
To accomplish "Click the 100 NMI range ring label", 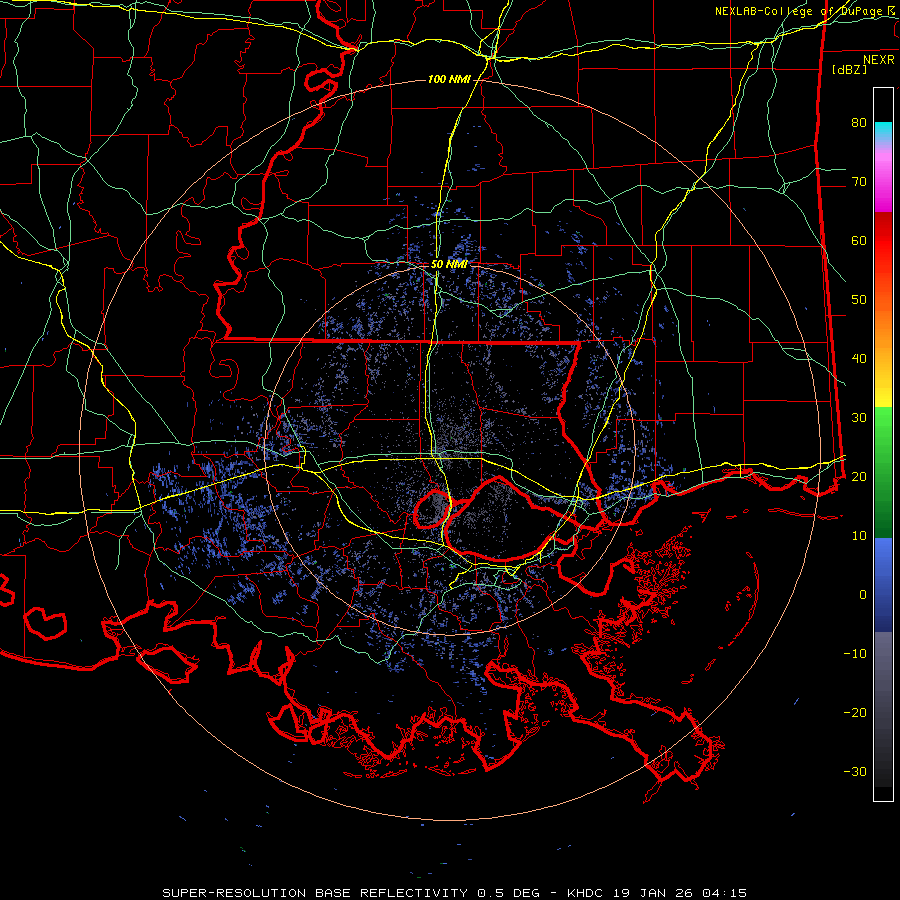I will [x=449, y=79].
